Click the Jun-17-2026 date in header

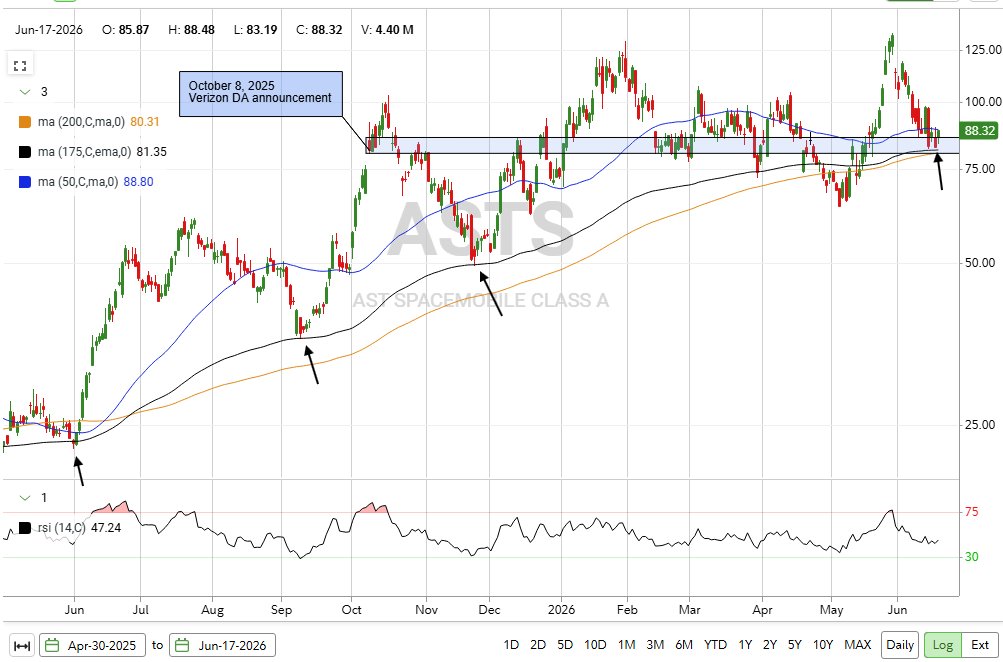pos(49,29)
